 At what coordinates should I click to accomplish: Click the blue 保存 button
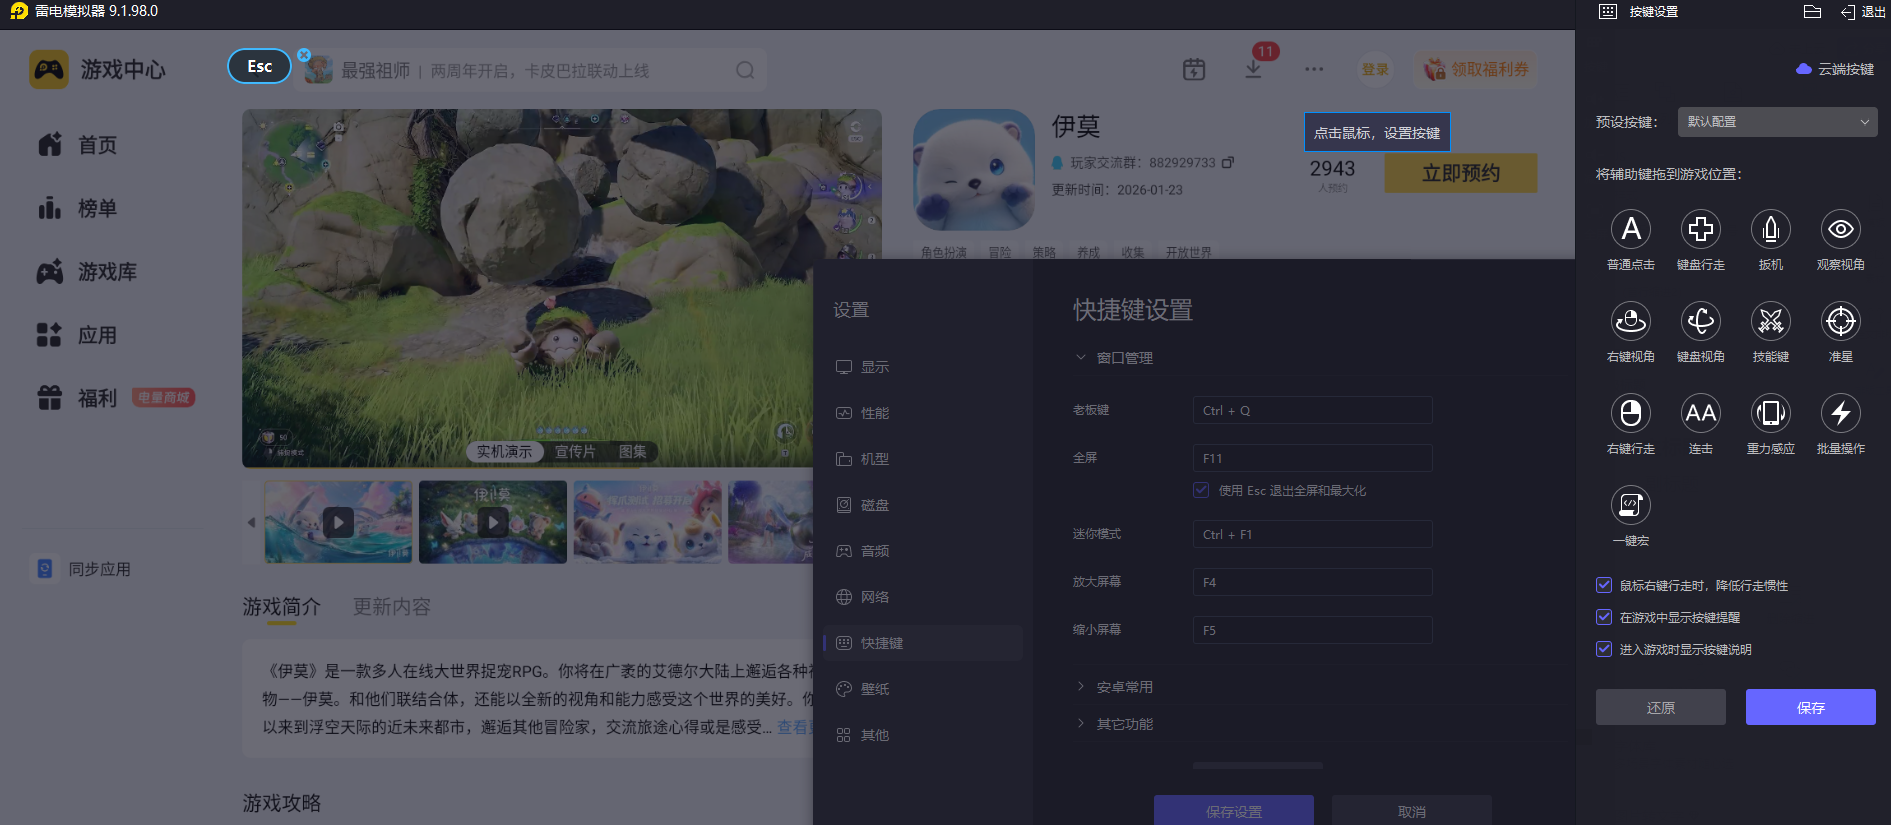(1810, 707)
